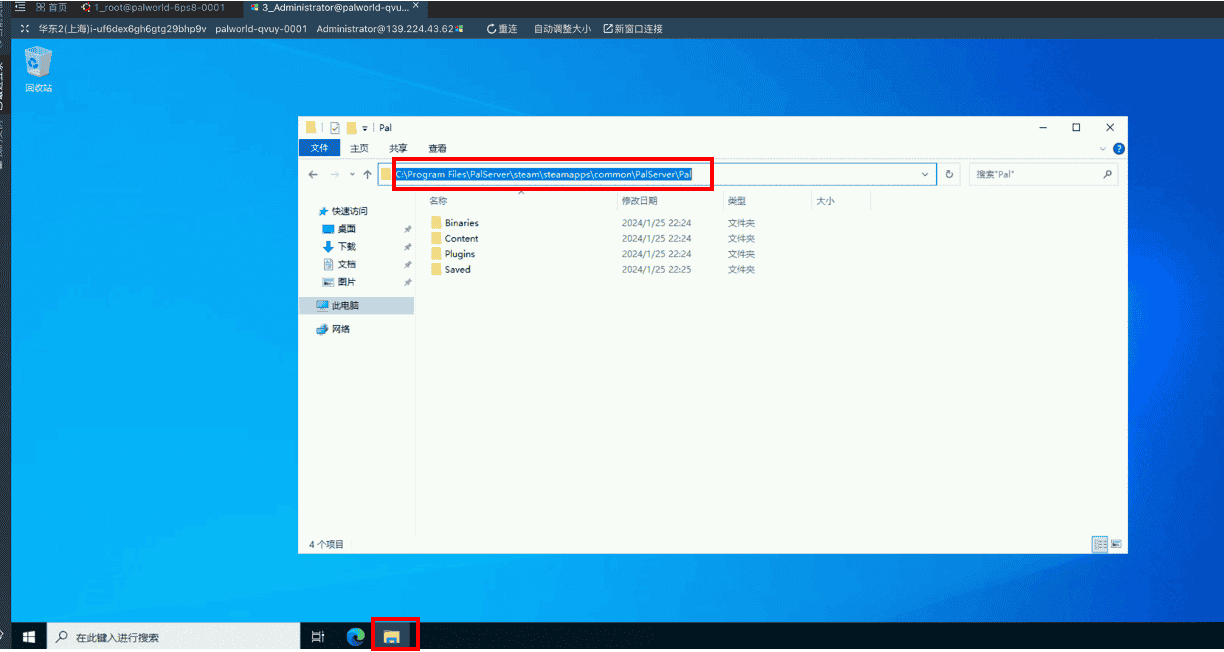
Task: Open the 文件 menu tab
Action: tap(319, 148)
